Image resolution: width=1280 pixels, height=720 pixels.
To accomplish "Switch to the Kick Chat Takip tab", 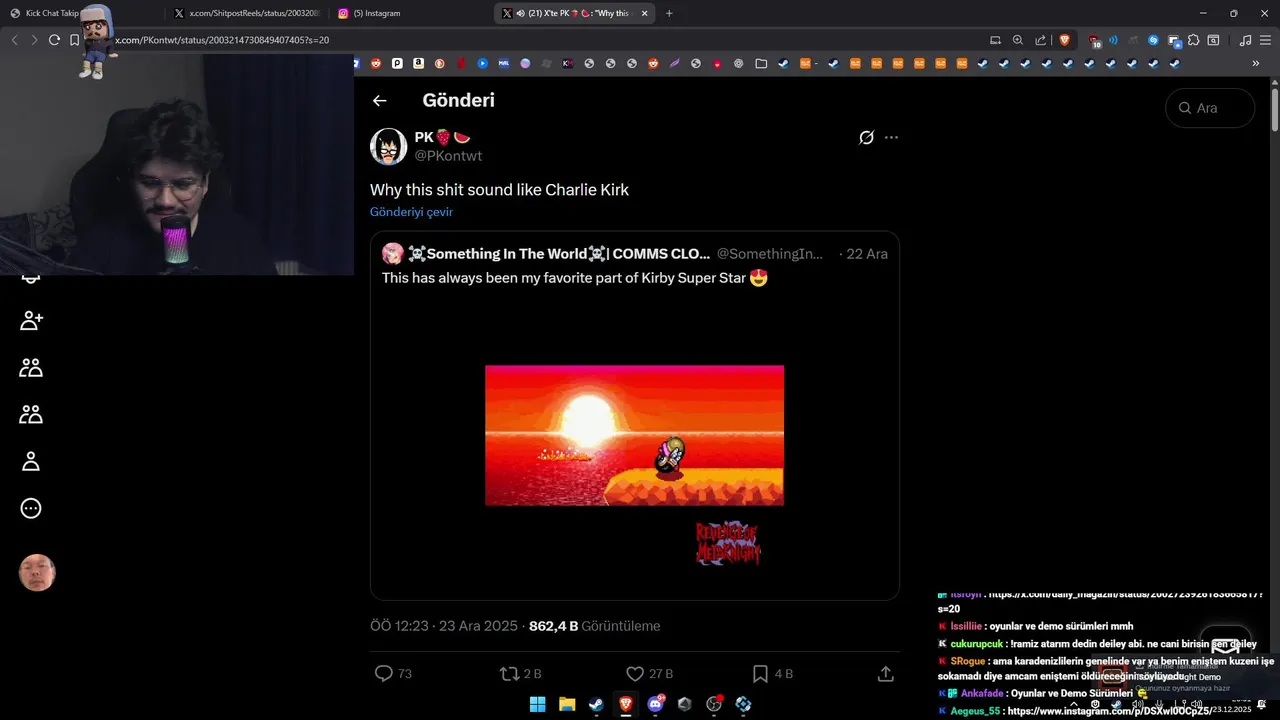I will [80, 13].
